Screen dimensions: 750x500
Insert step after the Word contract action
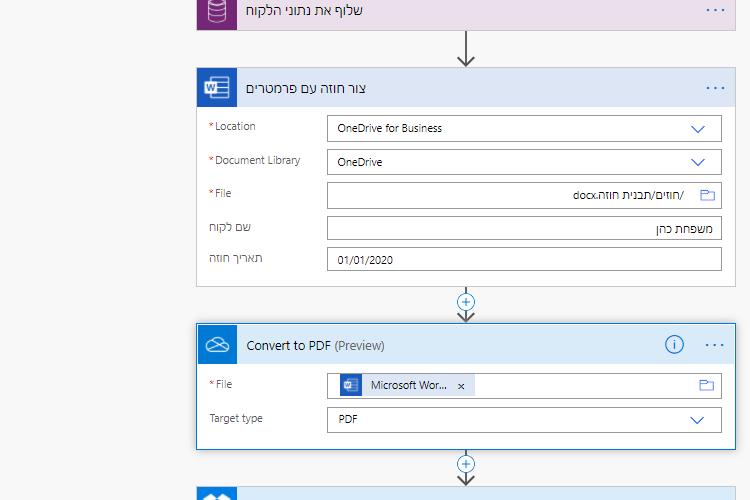[466, 302]
